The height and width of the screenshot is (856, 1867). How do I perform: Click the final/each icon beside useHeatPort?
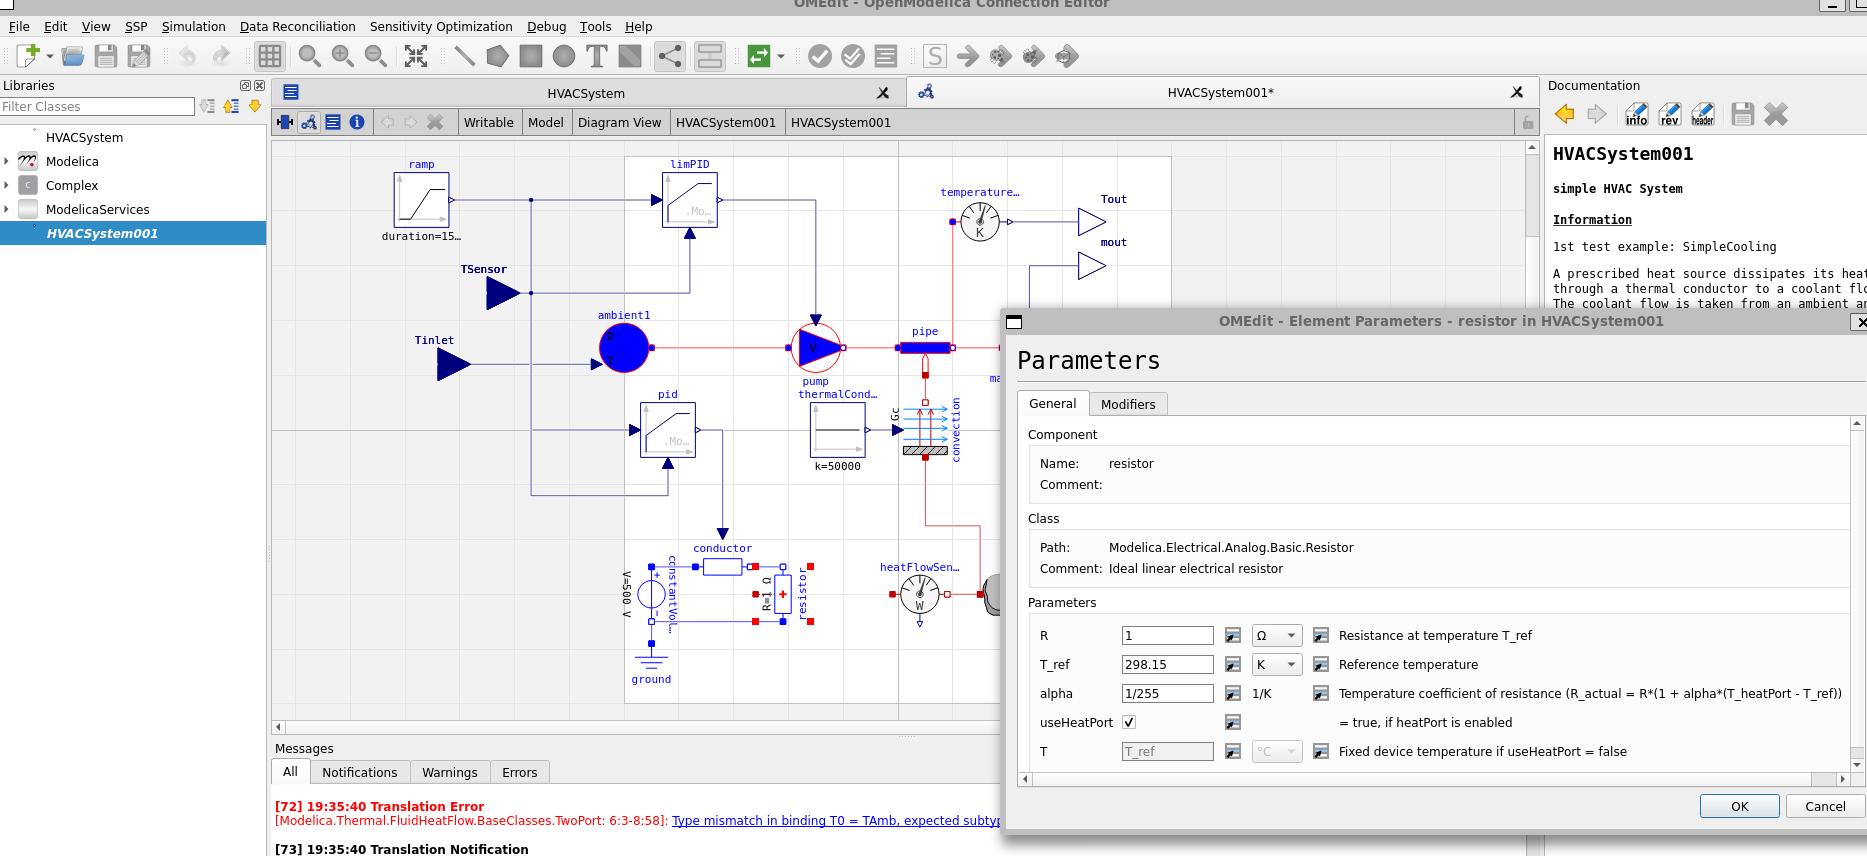pyautogui.click(x=1233, y=722)
